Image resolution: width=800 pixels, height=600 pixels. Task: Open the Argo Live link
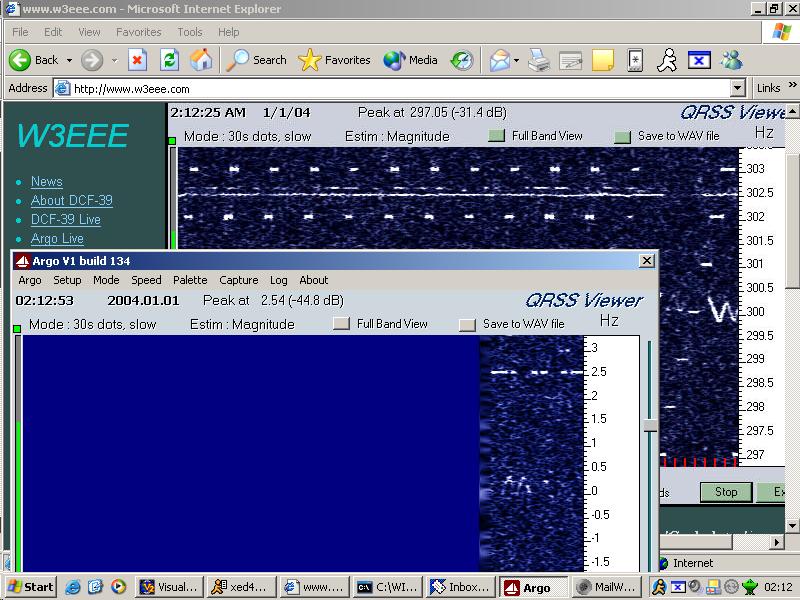tap(57, 238)
